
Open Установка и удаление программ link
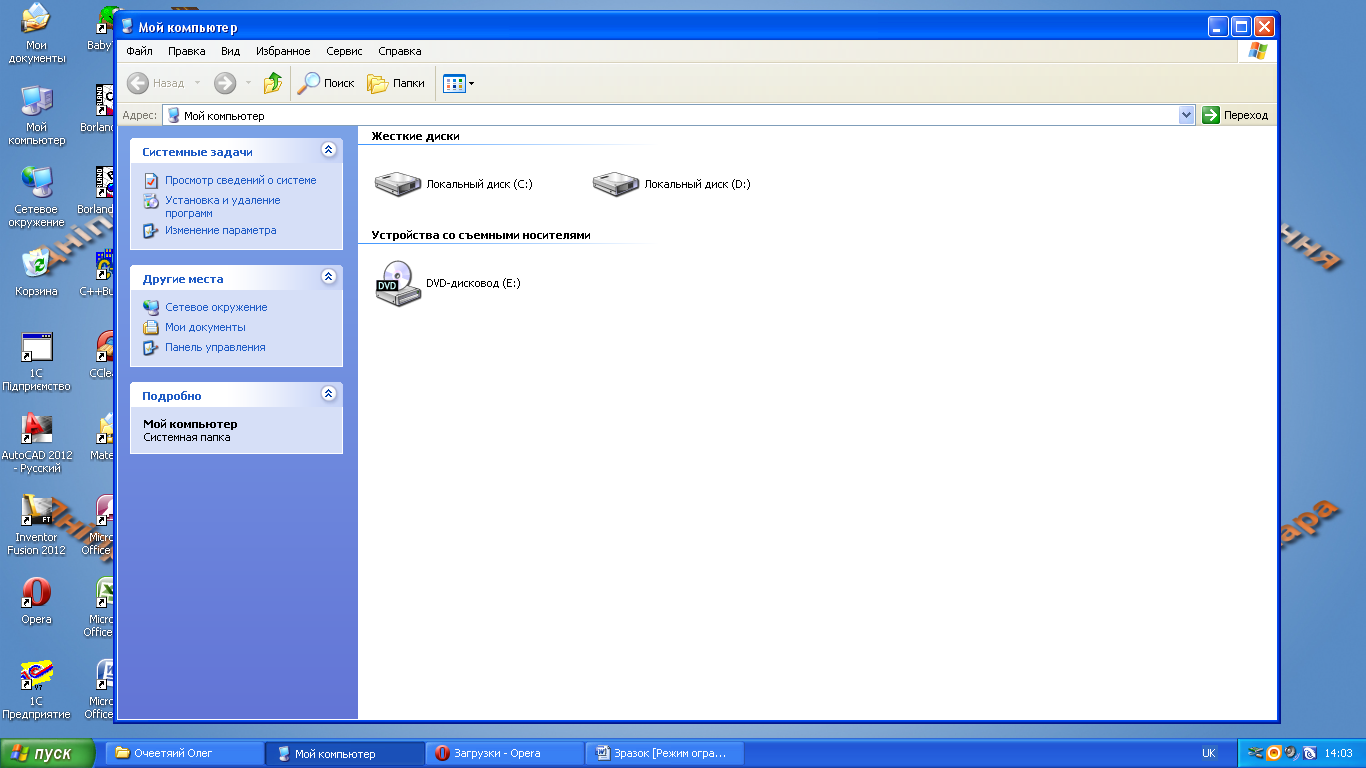point(223,206)
